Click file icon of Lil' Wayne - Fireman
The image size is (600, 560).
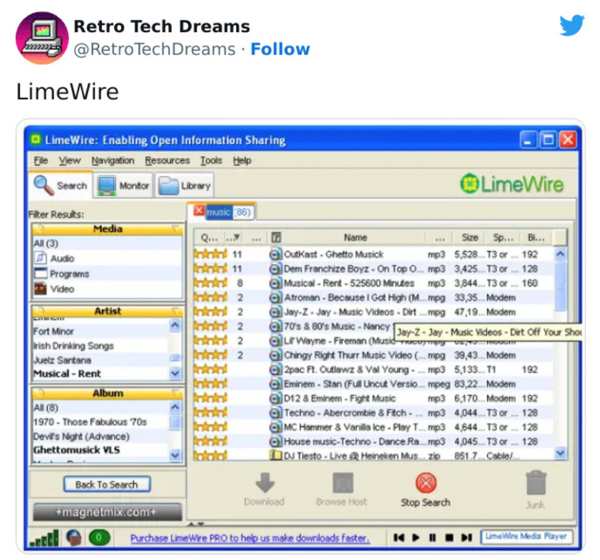pyautogui.click(x=276, y=341)
